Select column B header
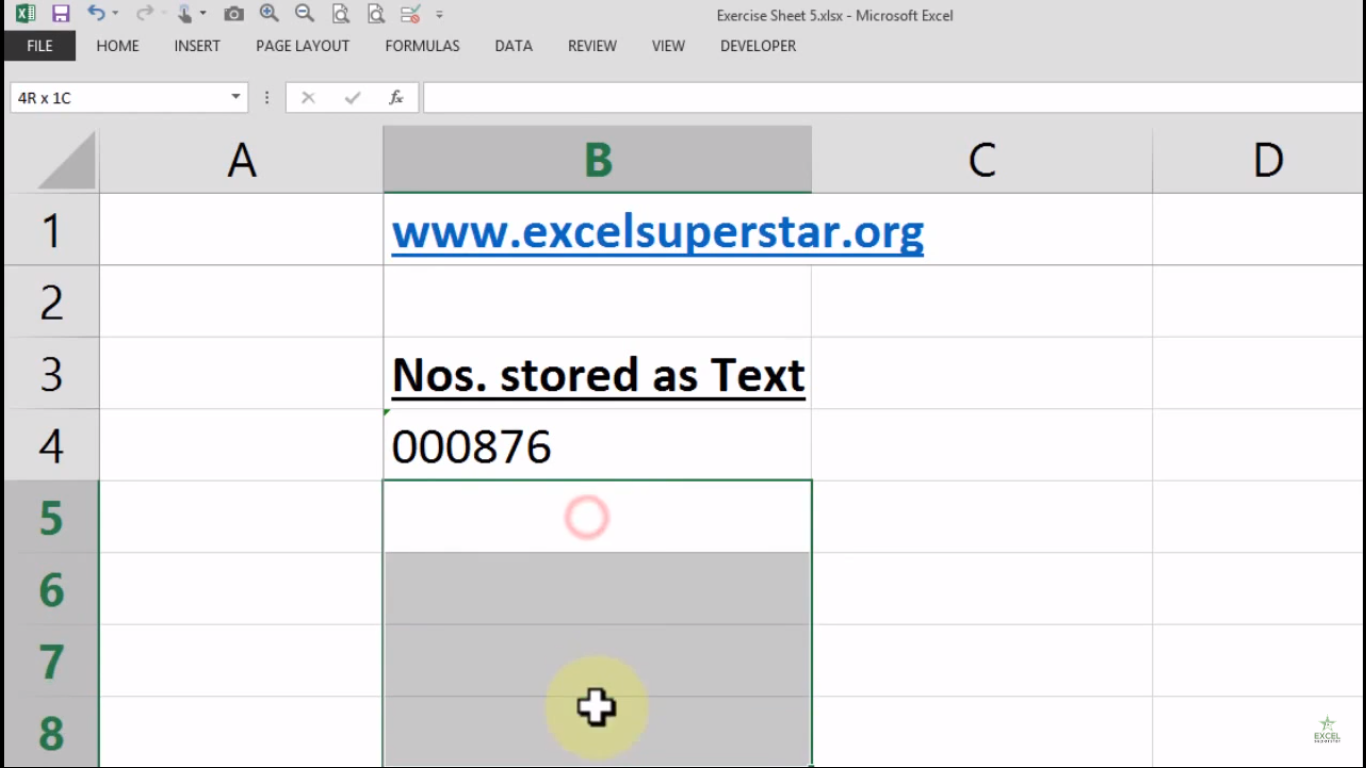 point(597,160)
